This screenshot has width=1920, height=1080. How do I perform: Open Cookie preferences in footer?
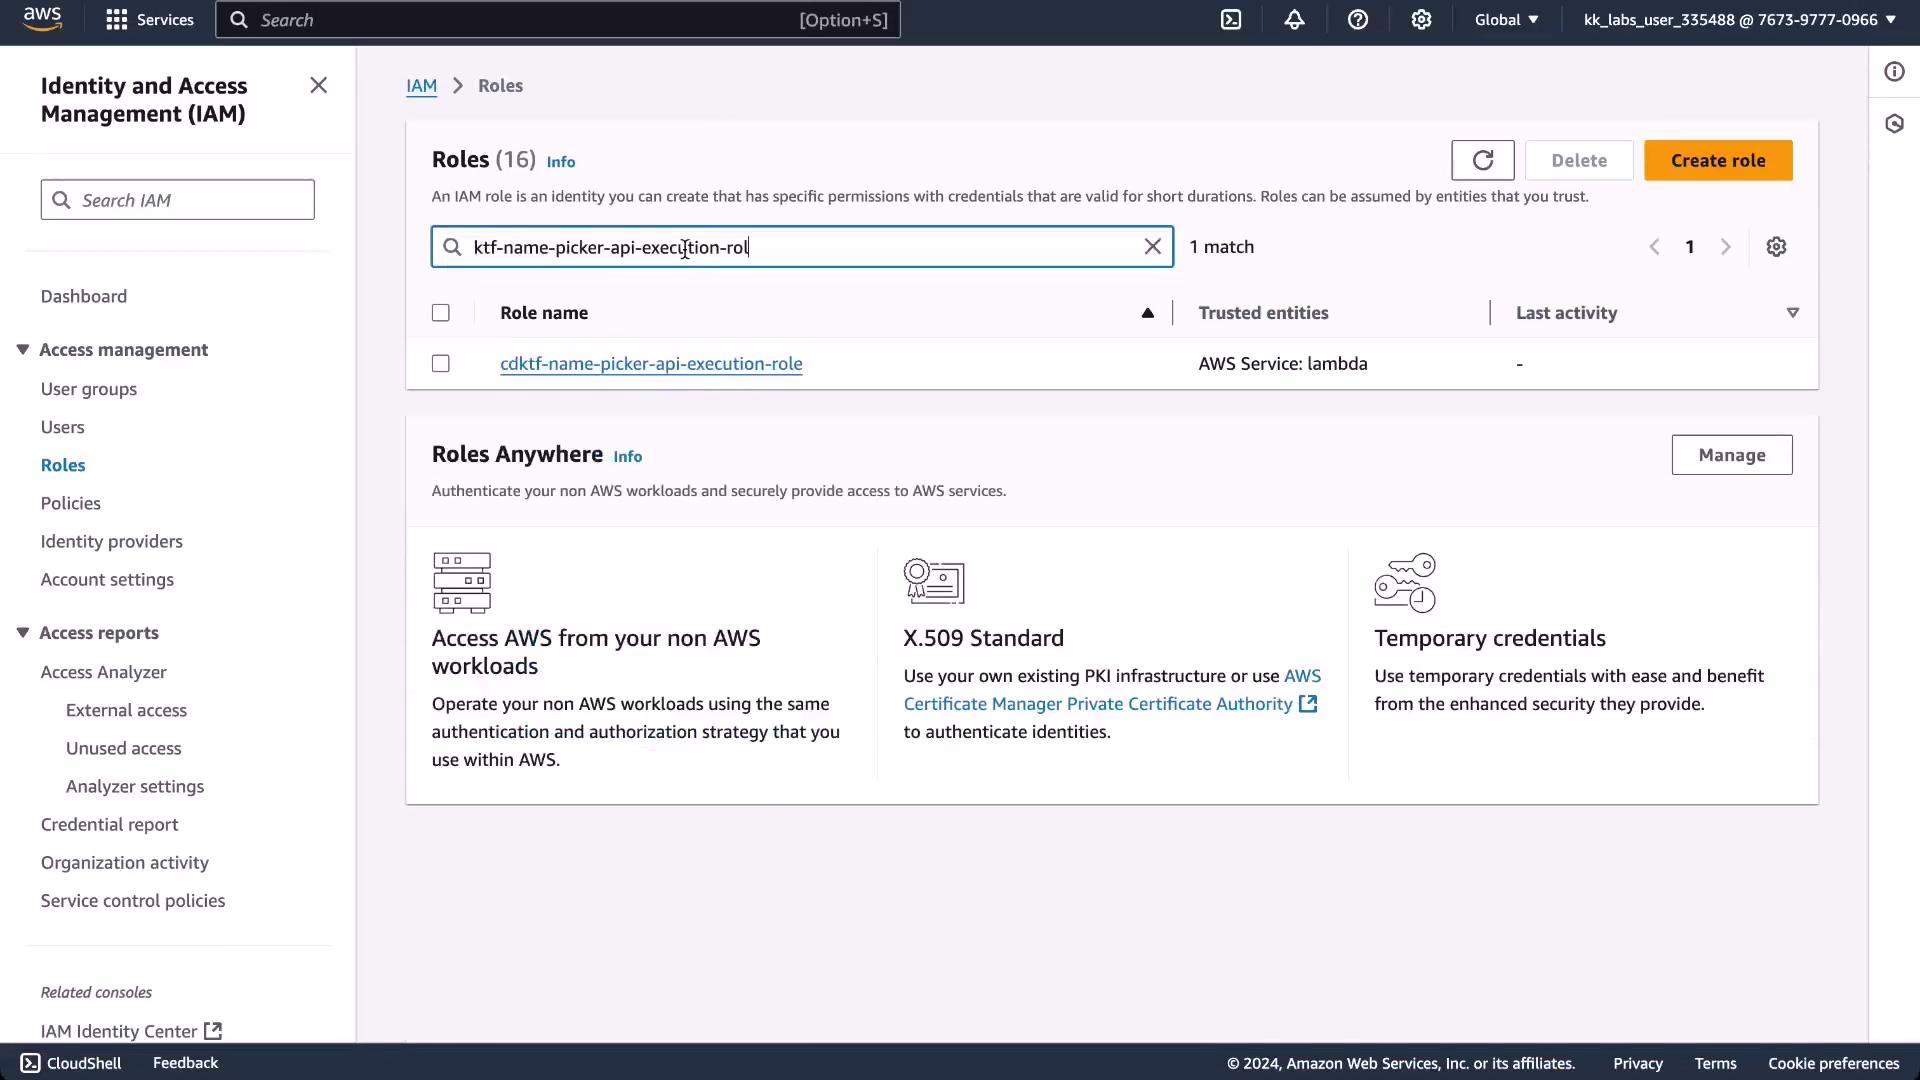1833,1063
